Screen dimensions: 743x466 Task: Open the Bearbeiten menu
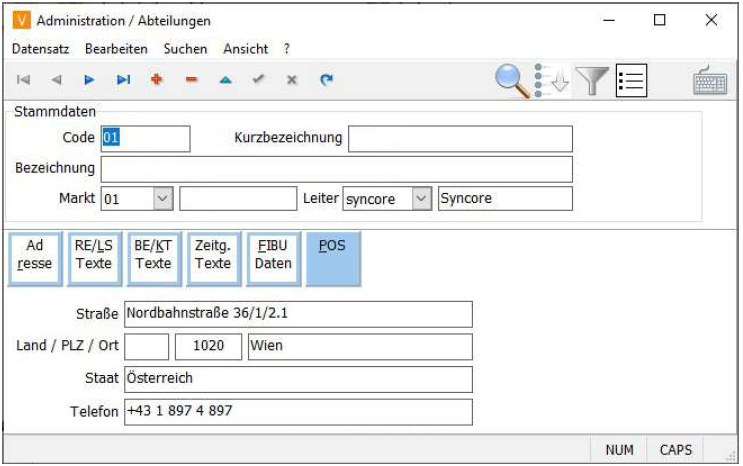click(x=116, y=49)
